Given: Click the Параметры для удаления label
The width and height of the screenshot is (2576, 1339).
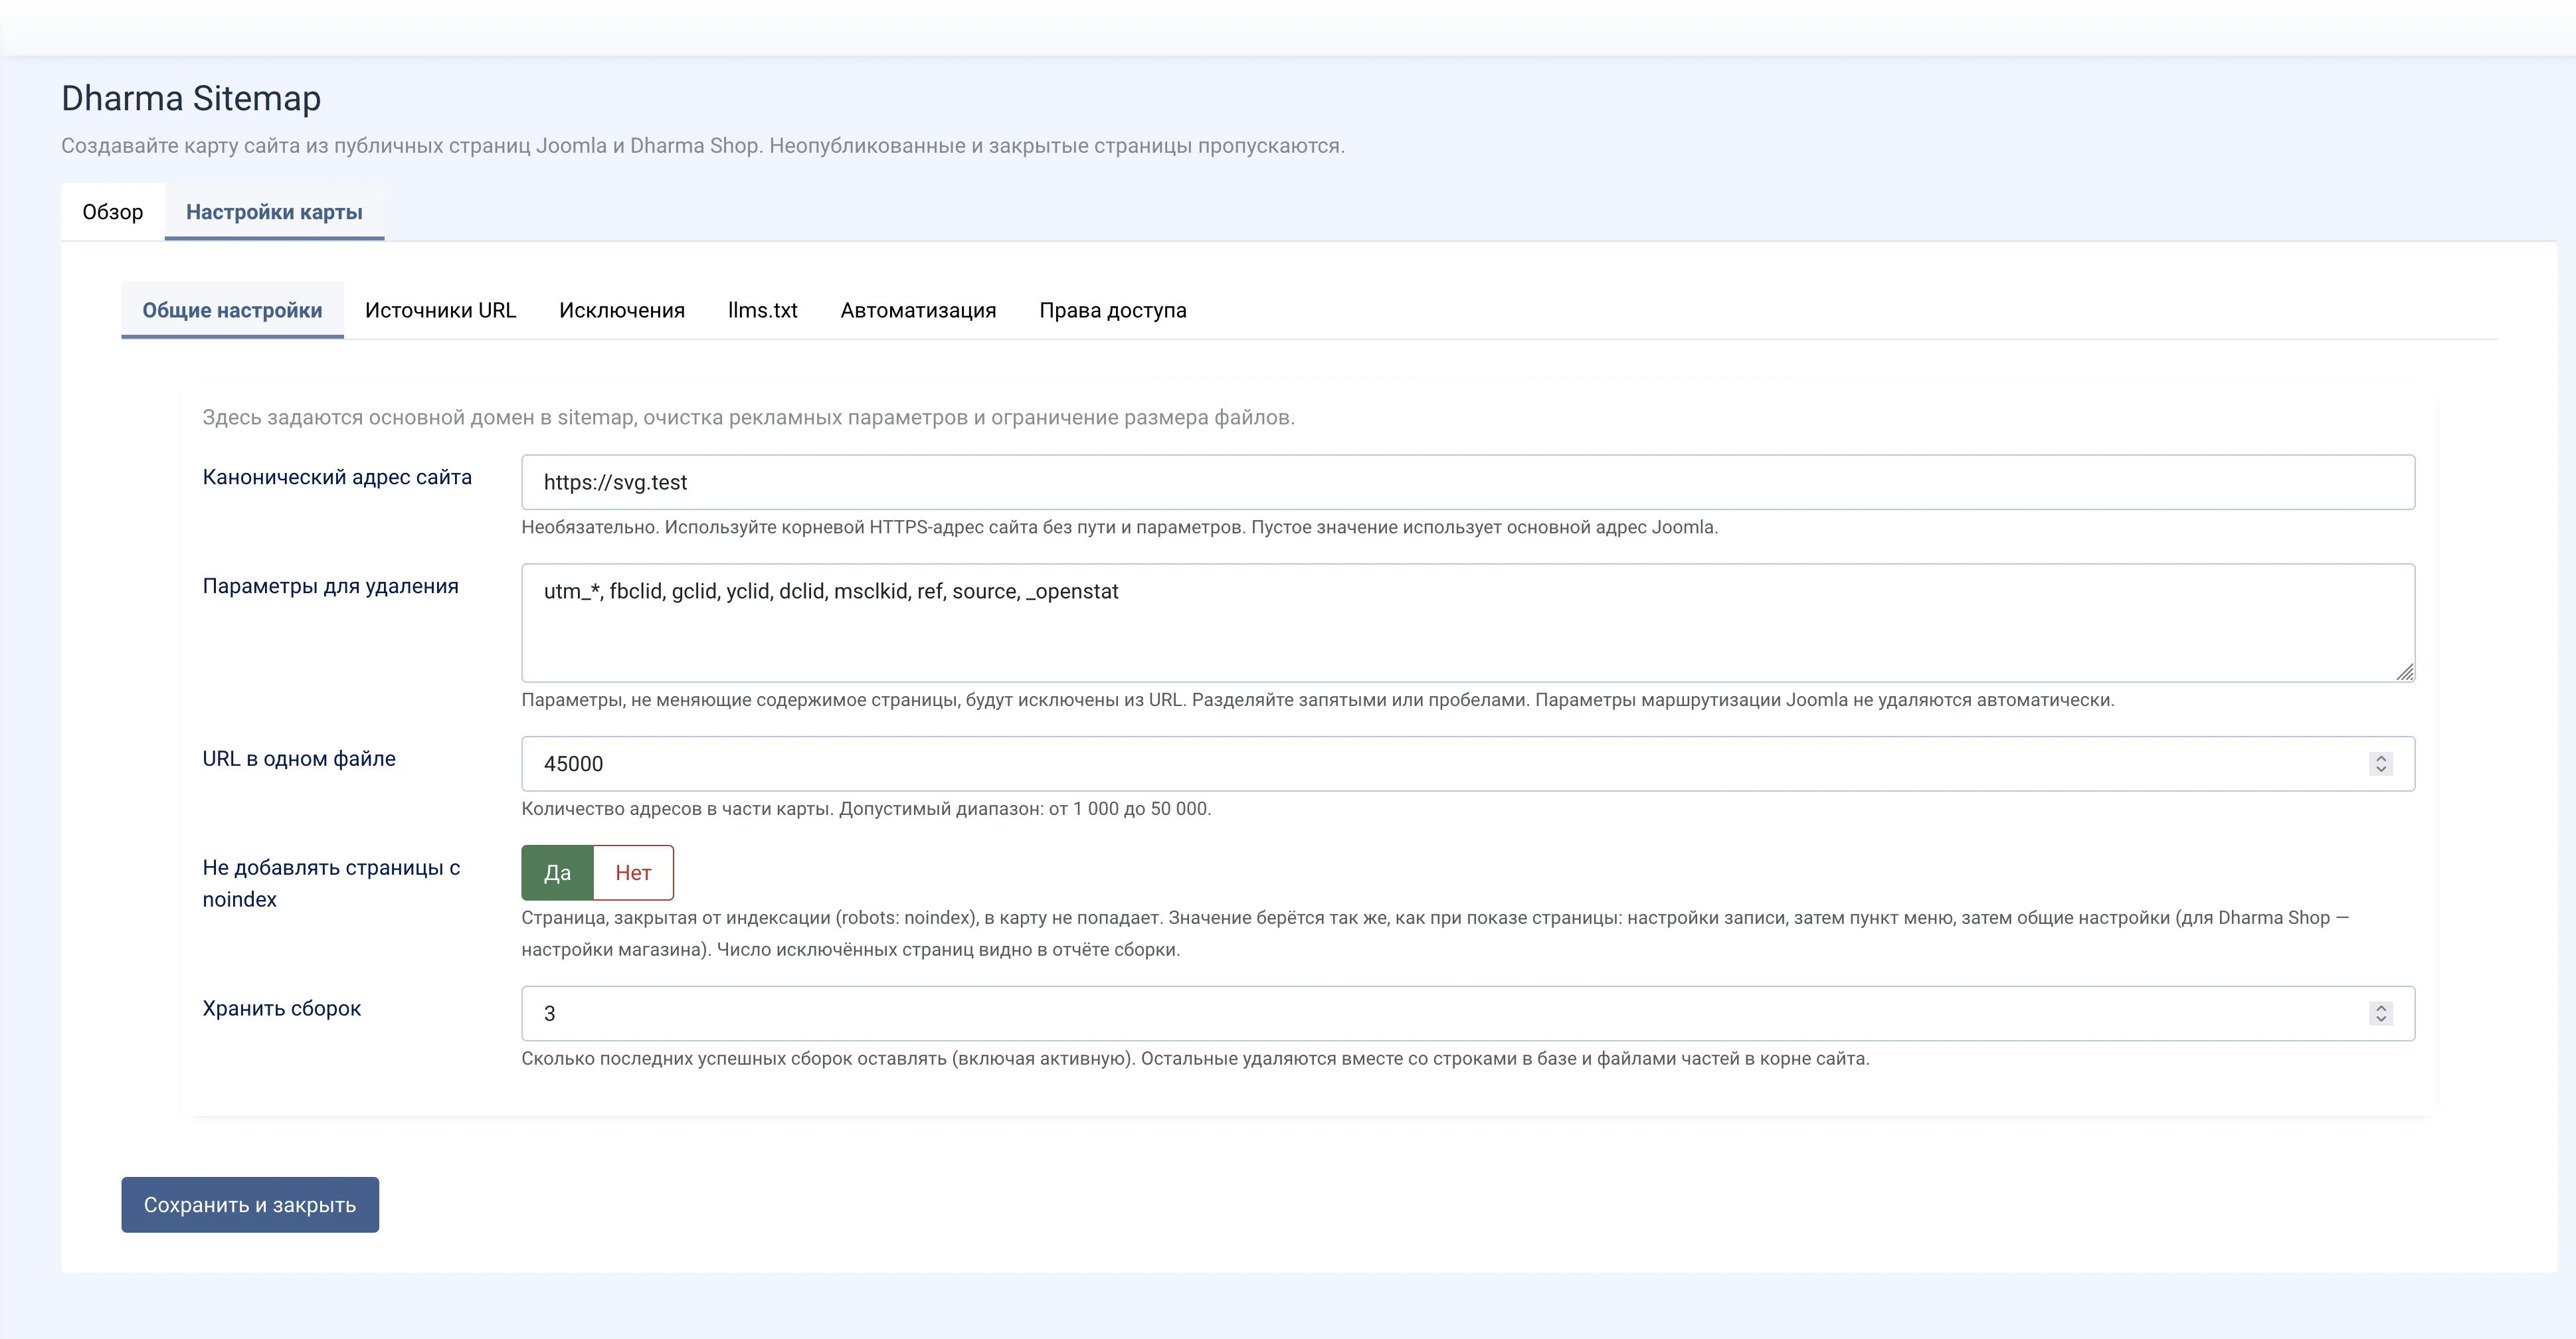Looking at the screenshot, I should tap(331, 586).
